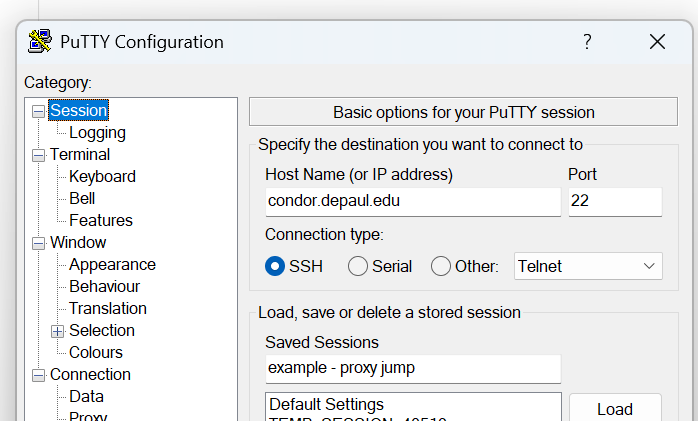Click the Port number field
This screenshot has width=698, height=421.
click(614, 201)
